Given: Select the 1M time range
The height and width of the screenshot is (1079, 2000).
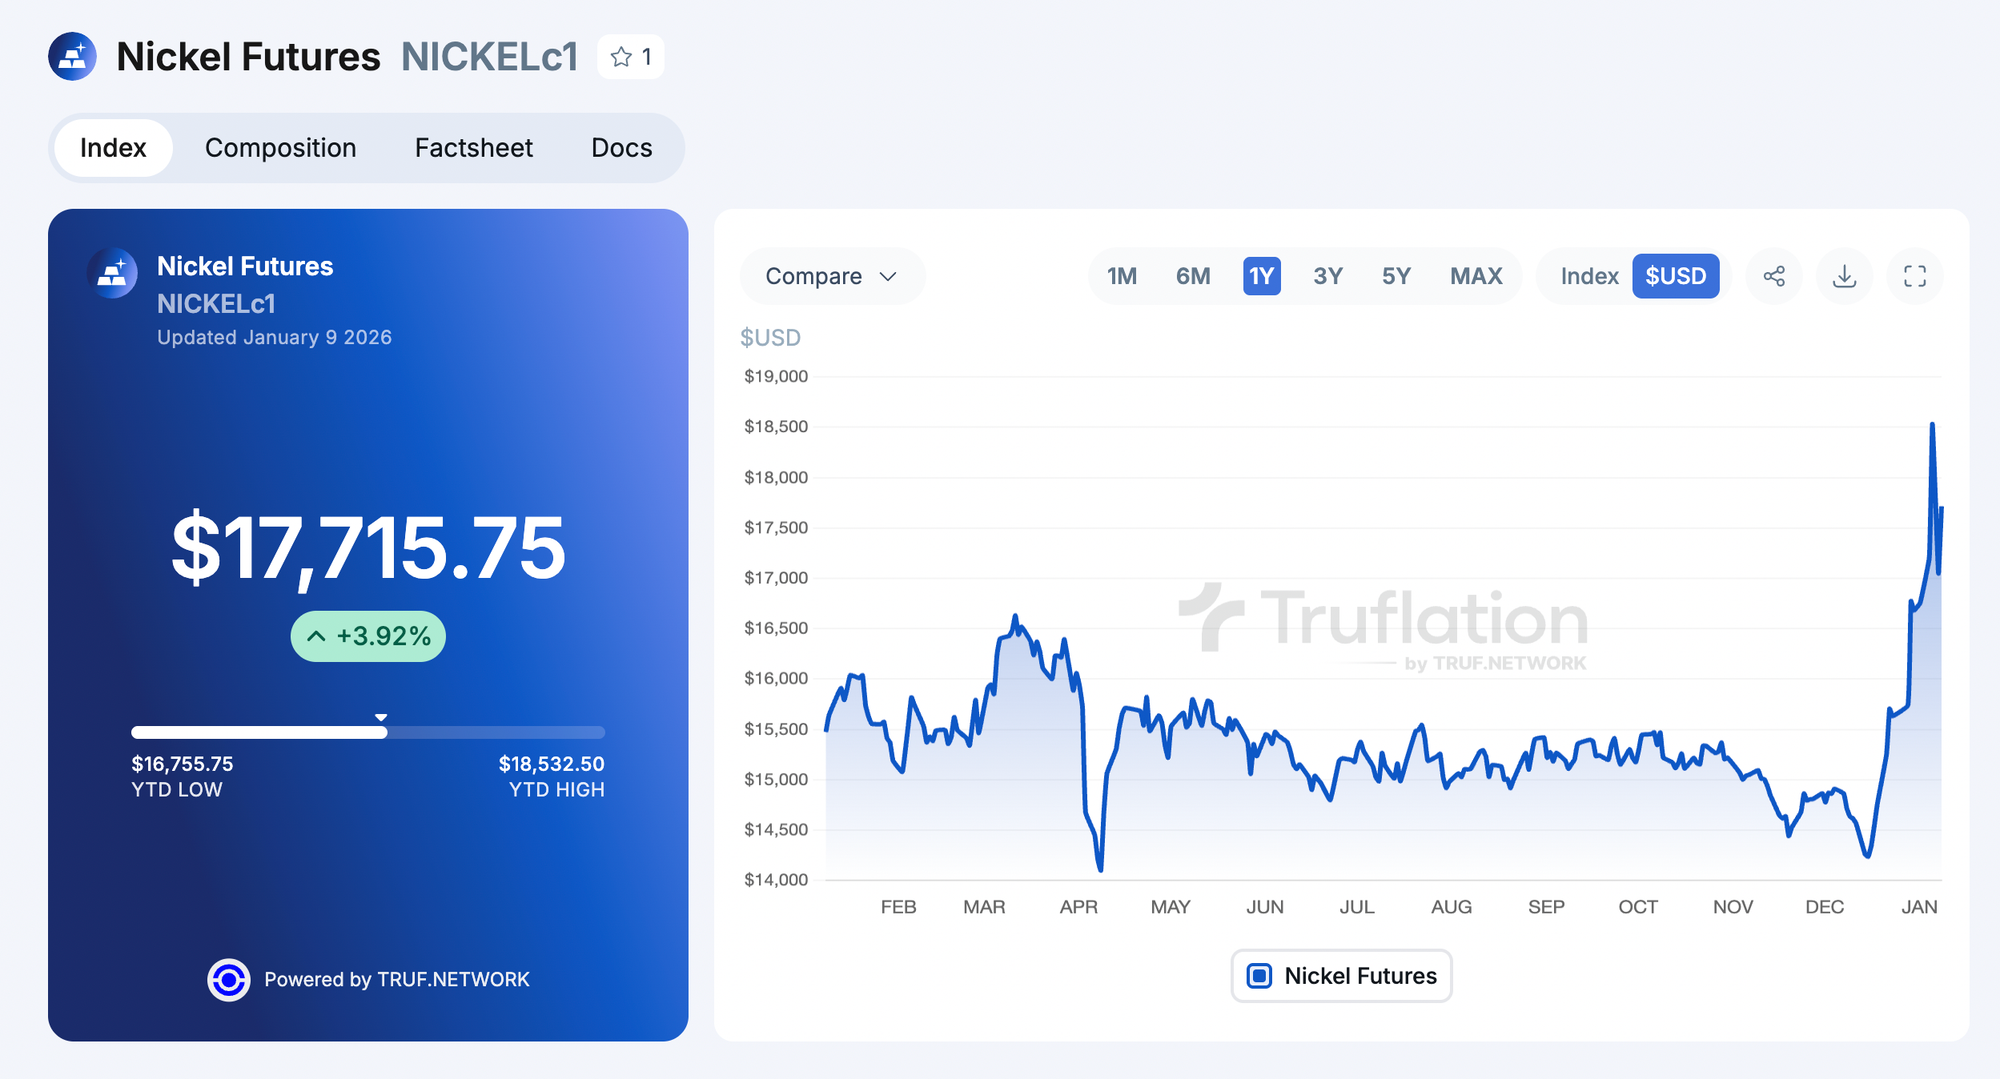Looking at the screenshot, I should click(1122, 276).
